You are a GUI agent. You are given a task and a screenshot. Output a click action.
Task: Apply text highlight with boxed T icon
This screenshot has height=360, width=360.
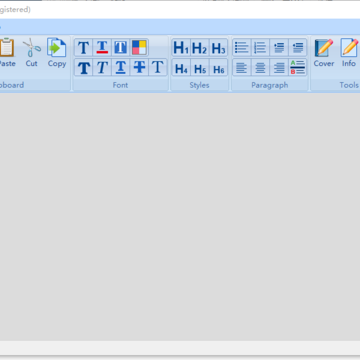121,48
